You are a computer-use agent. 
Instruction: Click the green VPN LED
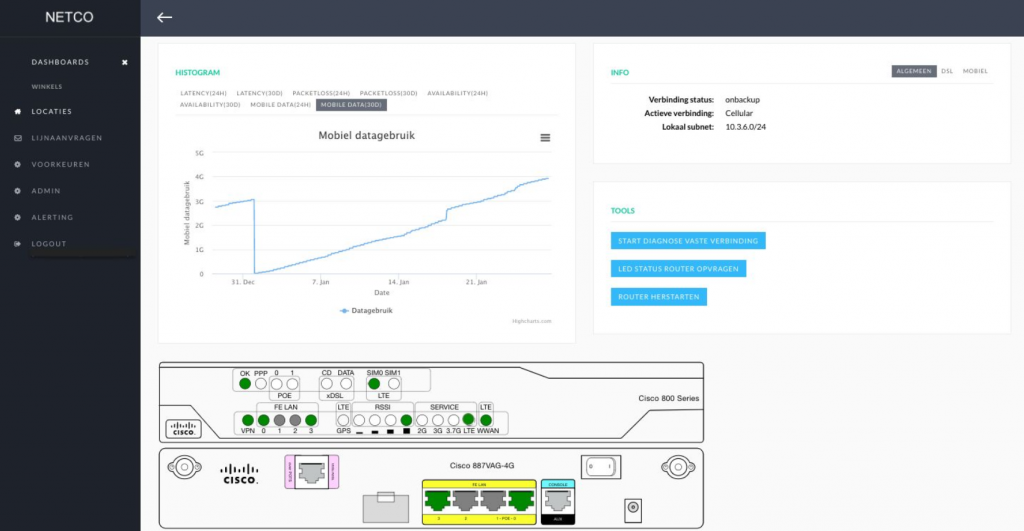(x=248, y=420)
